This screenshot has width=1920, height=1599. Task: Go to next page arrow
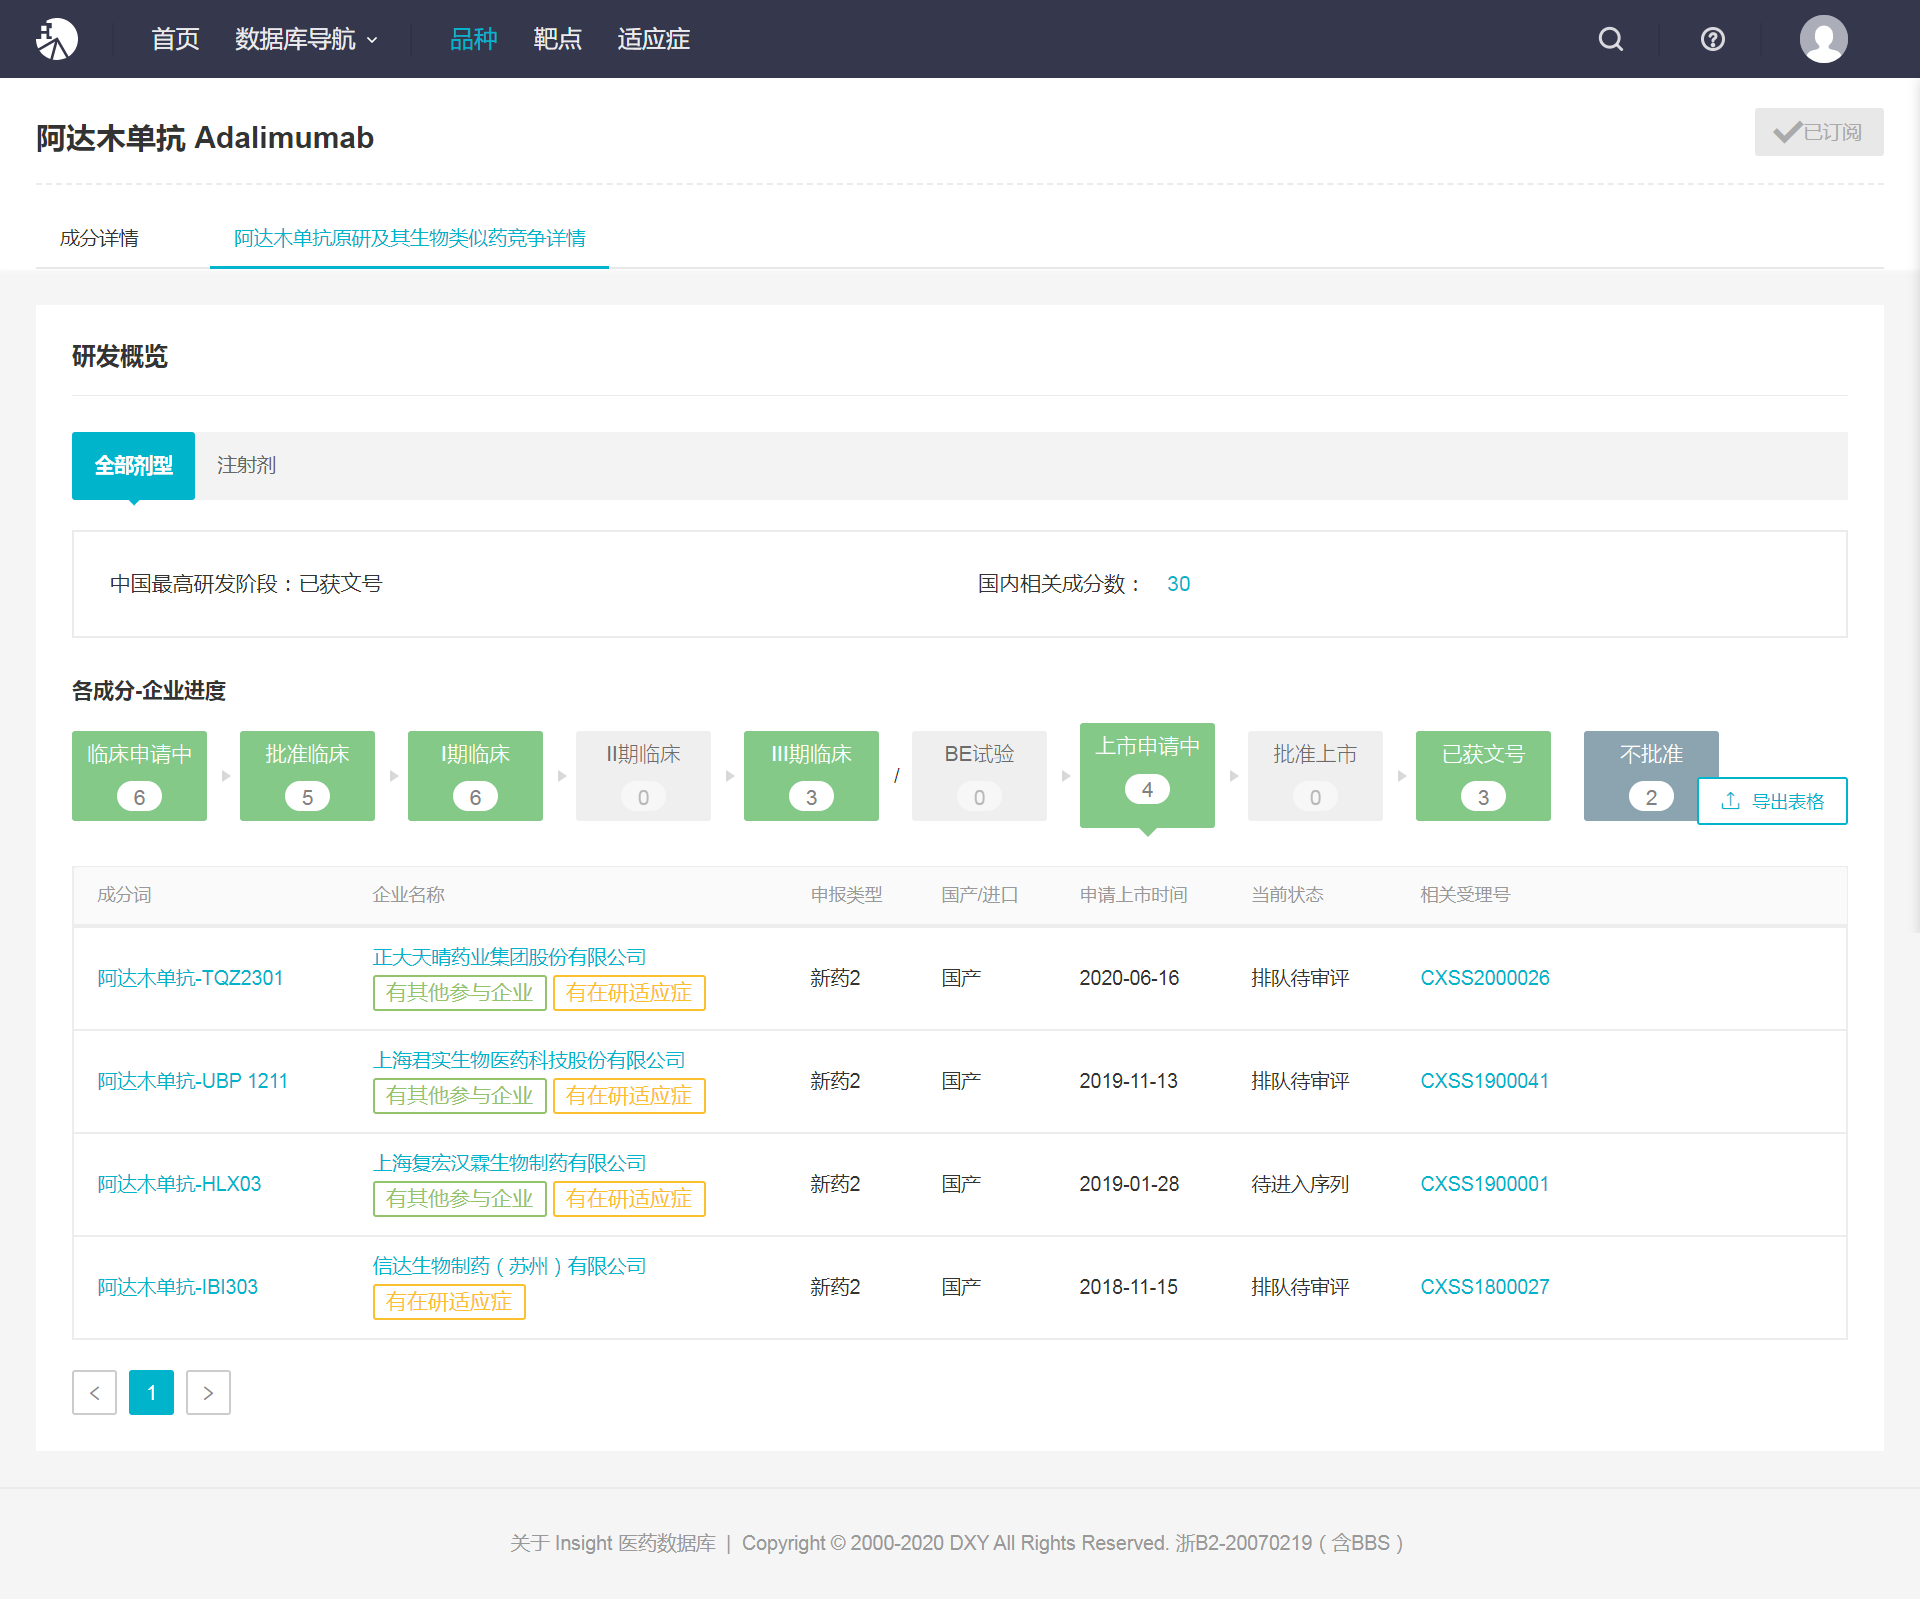click(x=208, y=1393)
